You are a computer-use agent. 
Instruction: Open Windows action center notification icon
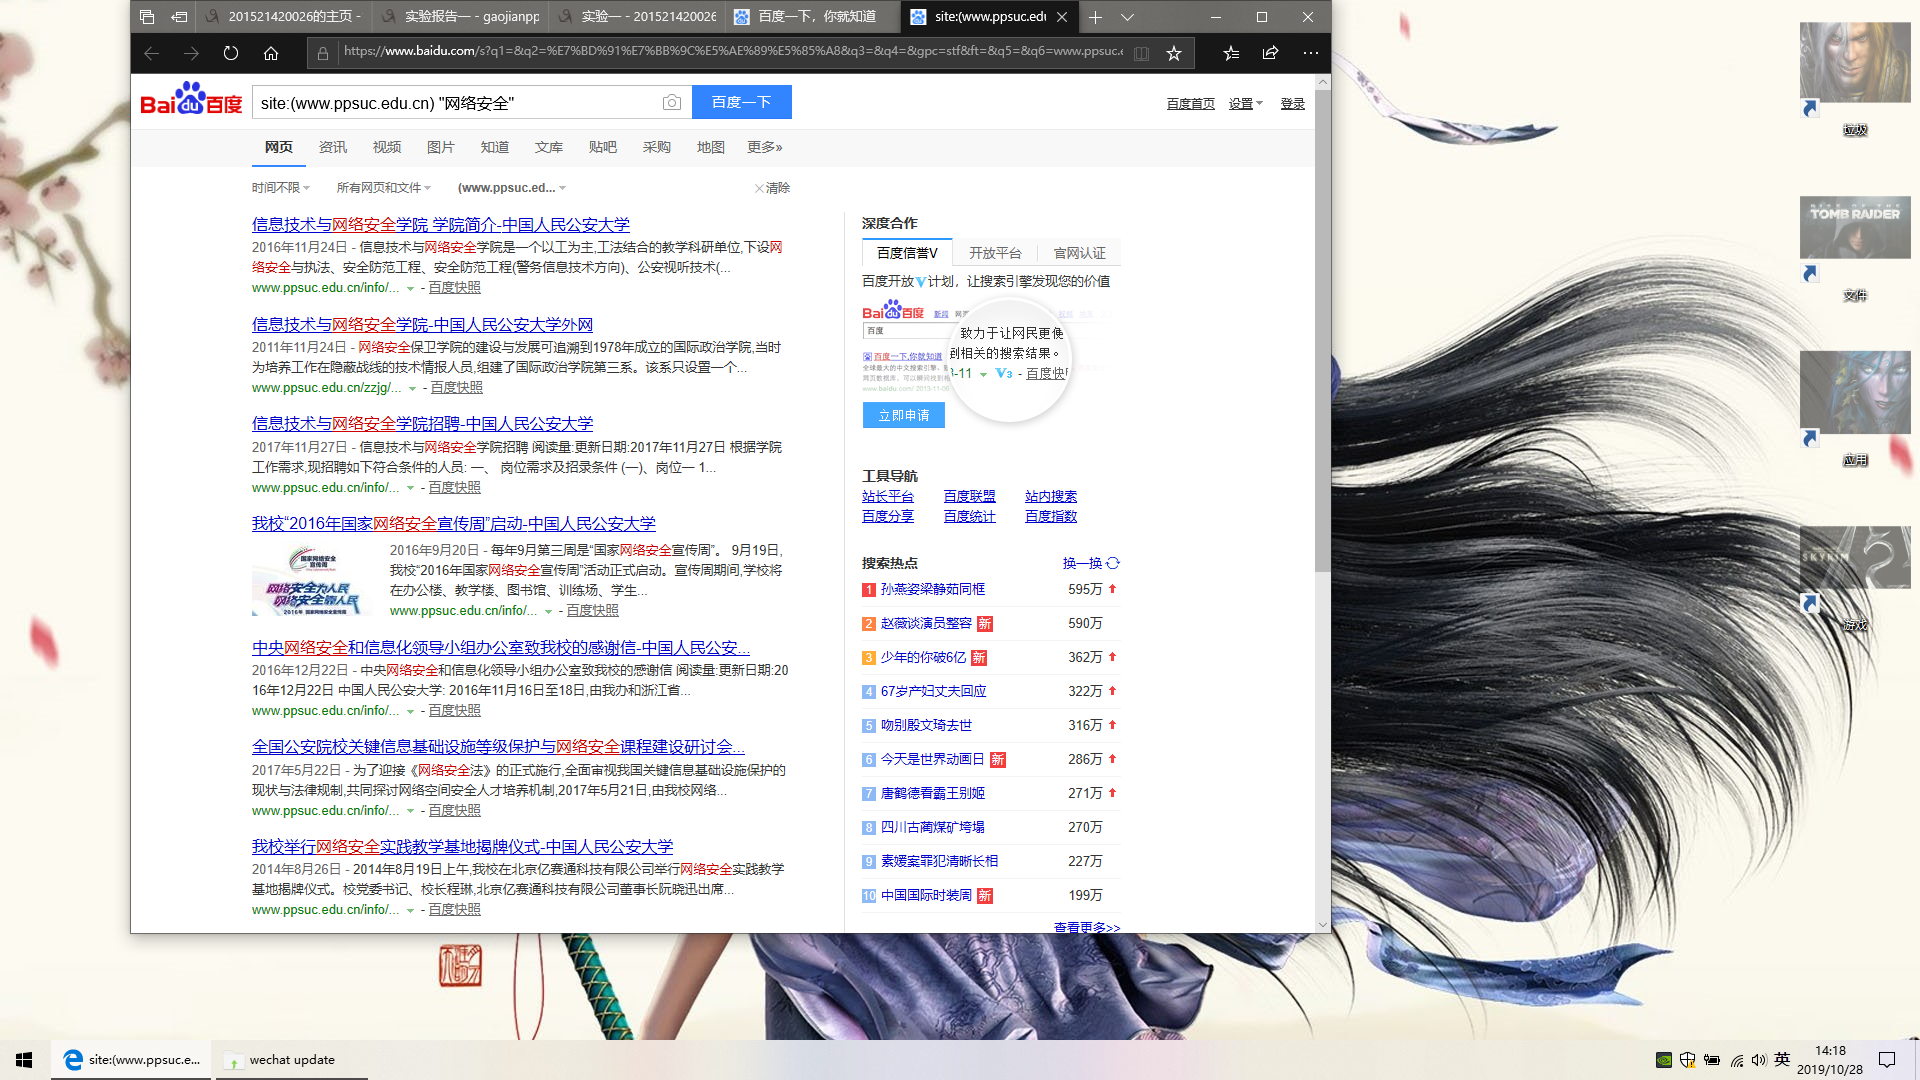click(x=1887, y=1060)
